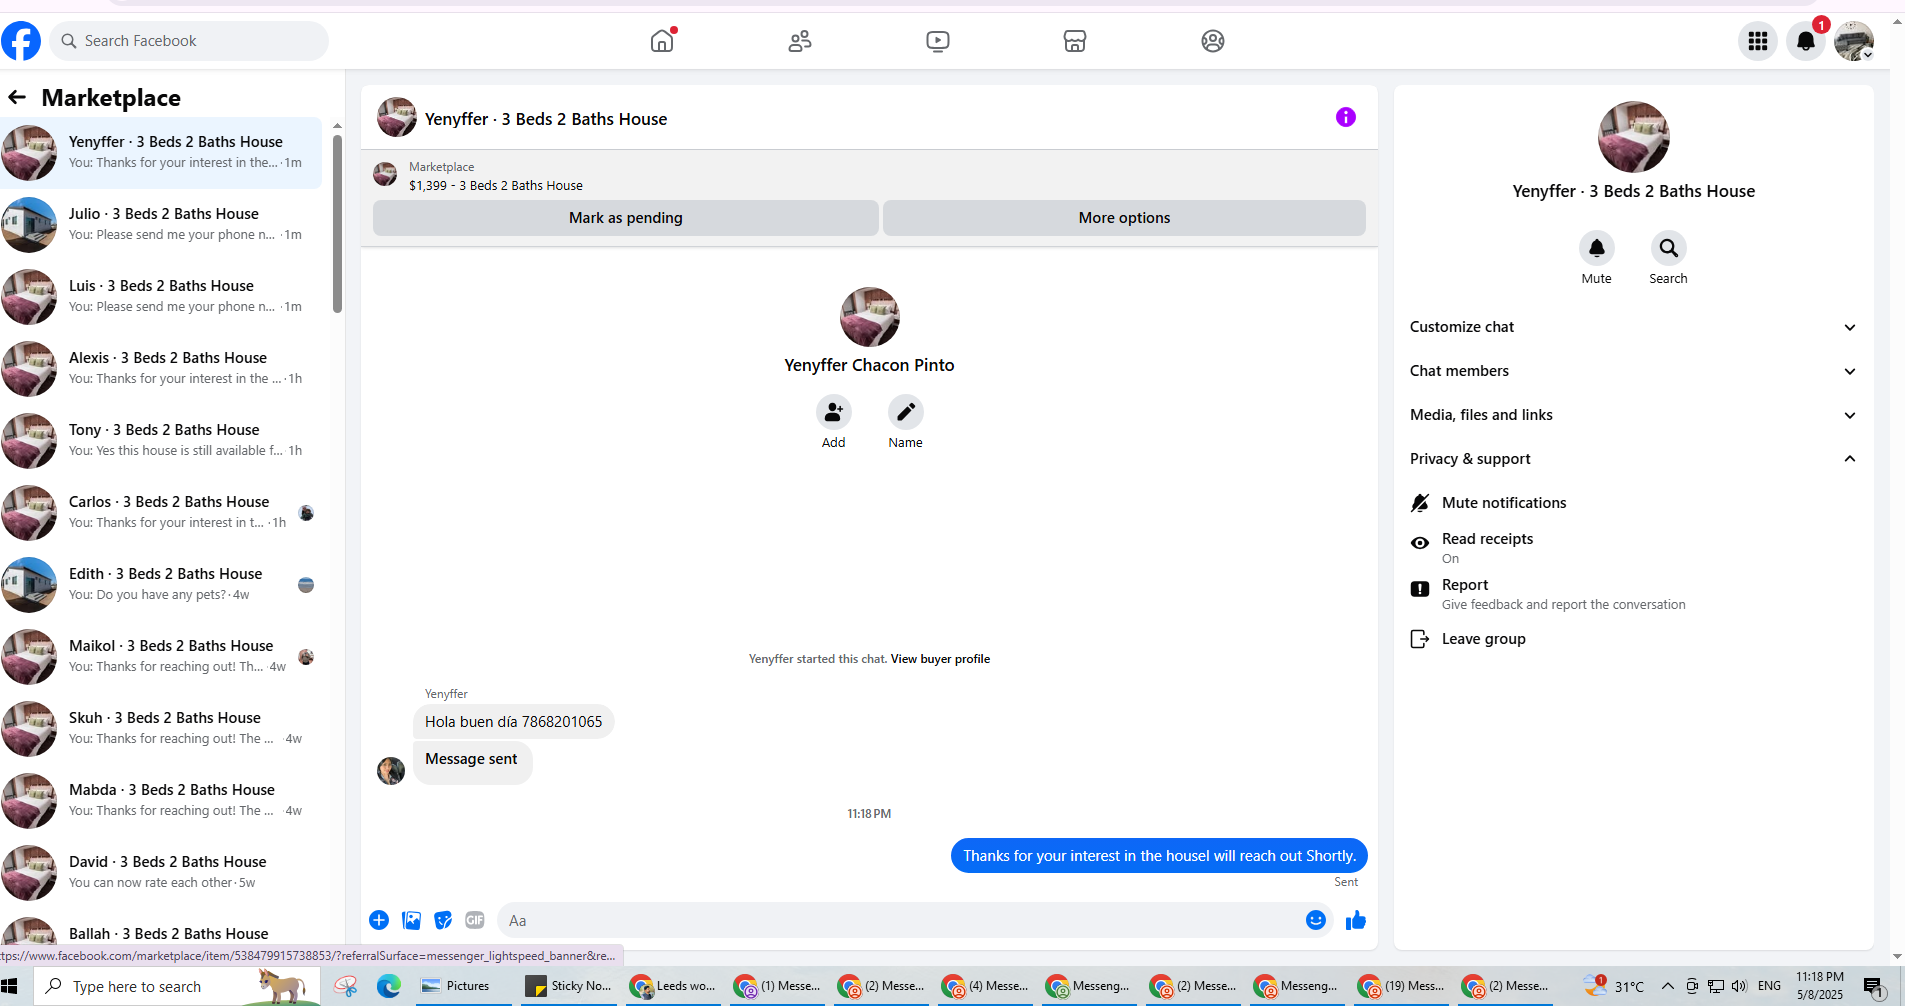Expand the Customize chat section
Viewport: 1905px width, 1006px height.
[x=1633, y=327]
